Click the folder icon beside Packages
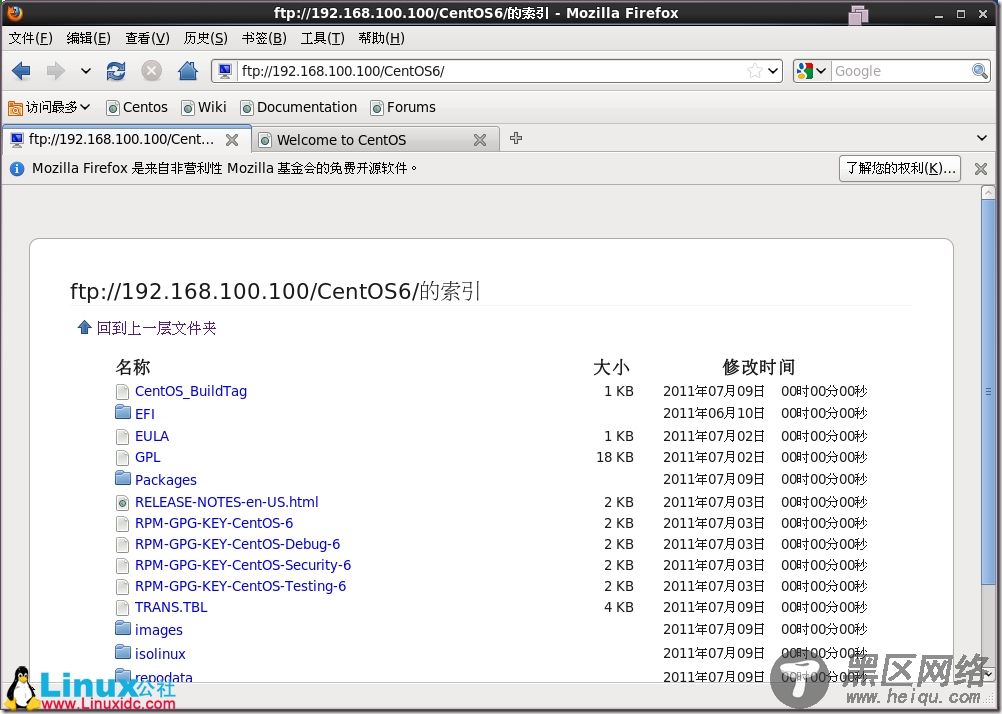 pyautogui.click(x=123, y=478)
